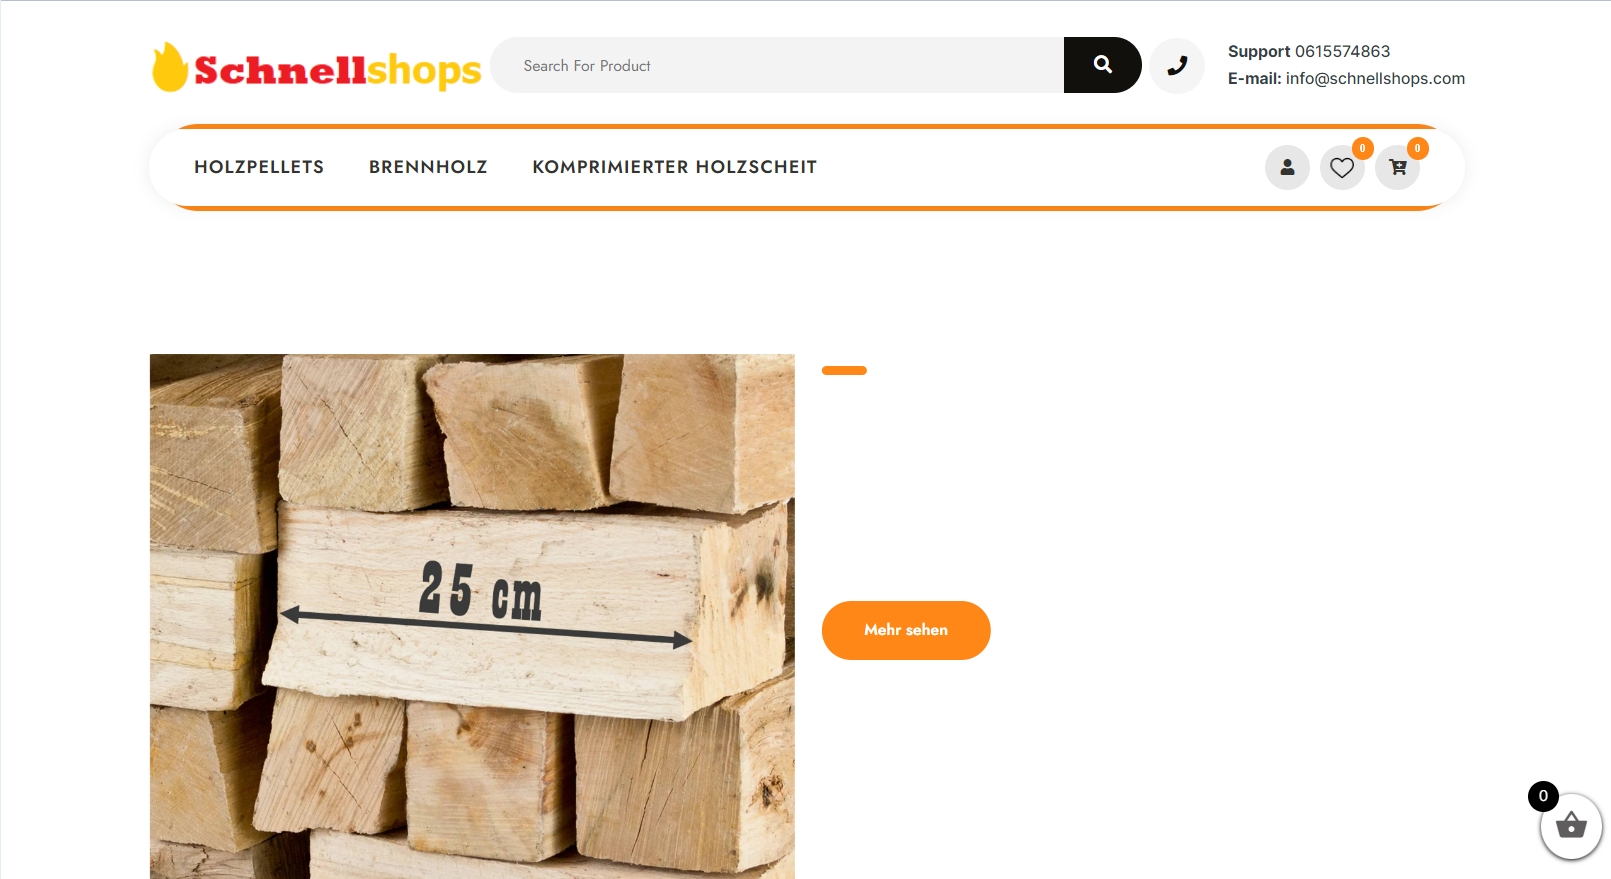The height and width of the screenshot is (879, 1611).
Task: Click the black magnifier search button
Action: 1102,65
